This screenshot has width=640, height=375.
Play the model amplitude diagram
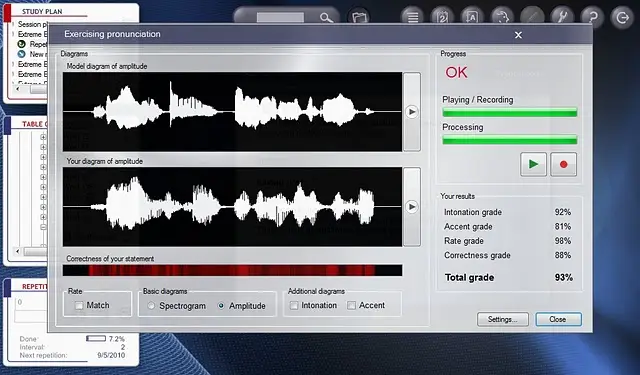pyautogui.click(x=412, y=112)
